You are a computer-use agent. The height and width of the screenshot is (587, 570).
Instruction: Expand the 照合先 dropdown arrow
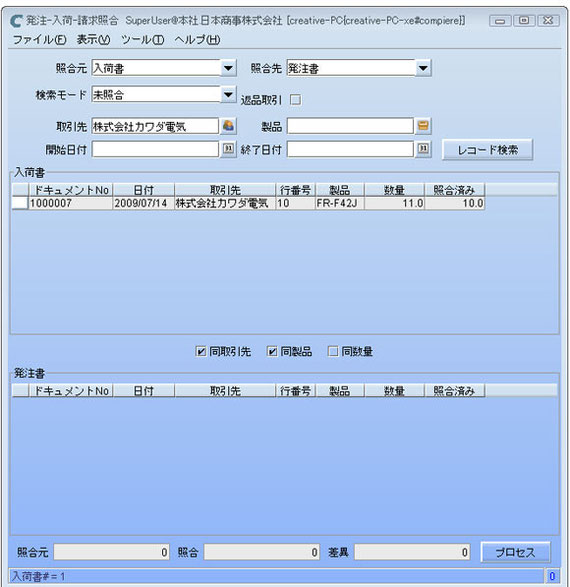423,68
